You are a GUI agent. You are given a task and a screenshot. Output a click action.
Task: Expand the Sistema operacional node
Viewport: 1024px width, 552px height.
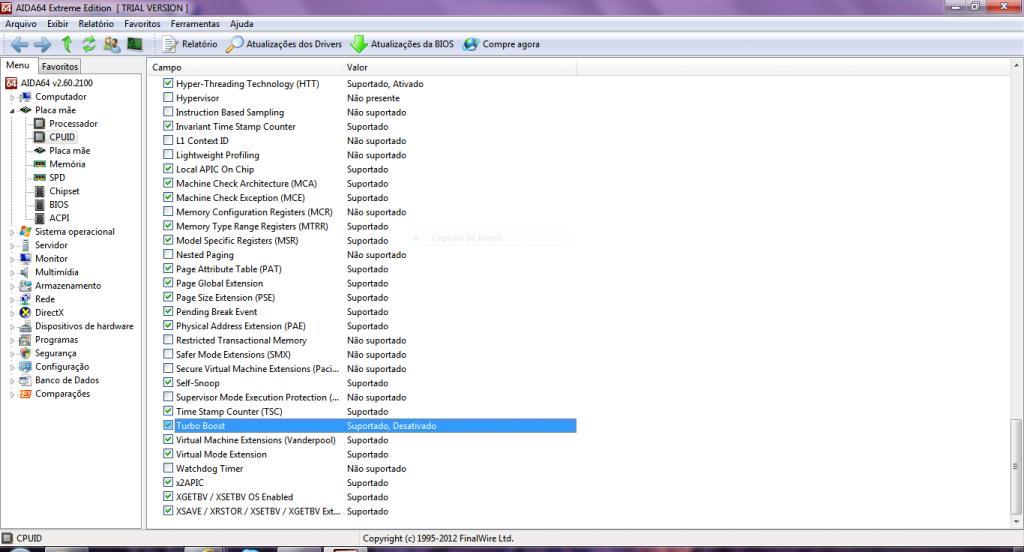[12, 232]
